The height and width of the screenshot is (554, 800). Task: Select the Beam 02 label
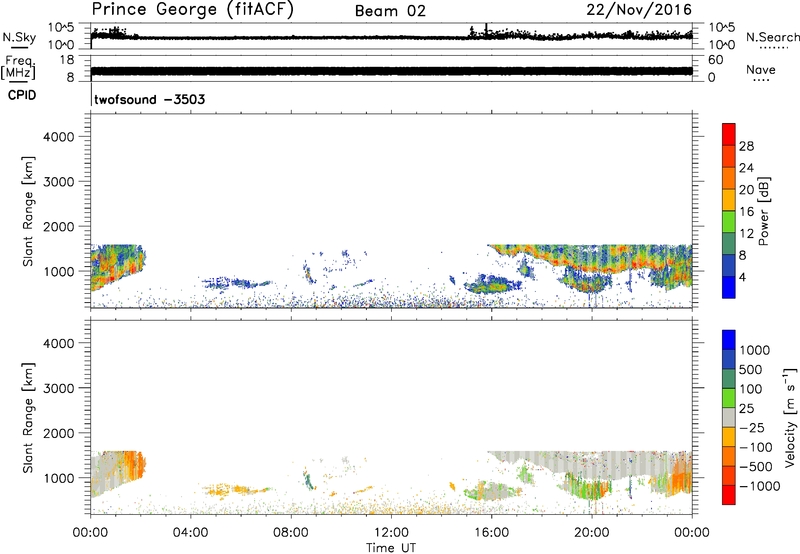click(x=390, y=11)
